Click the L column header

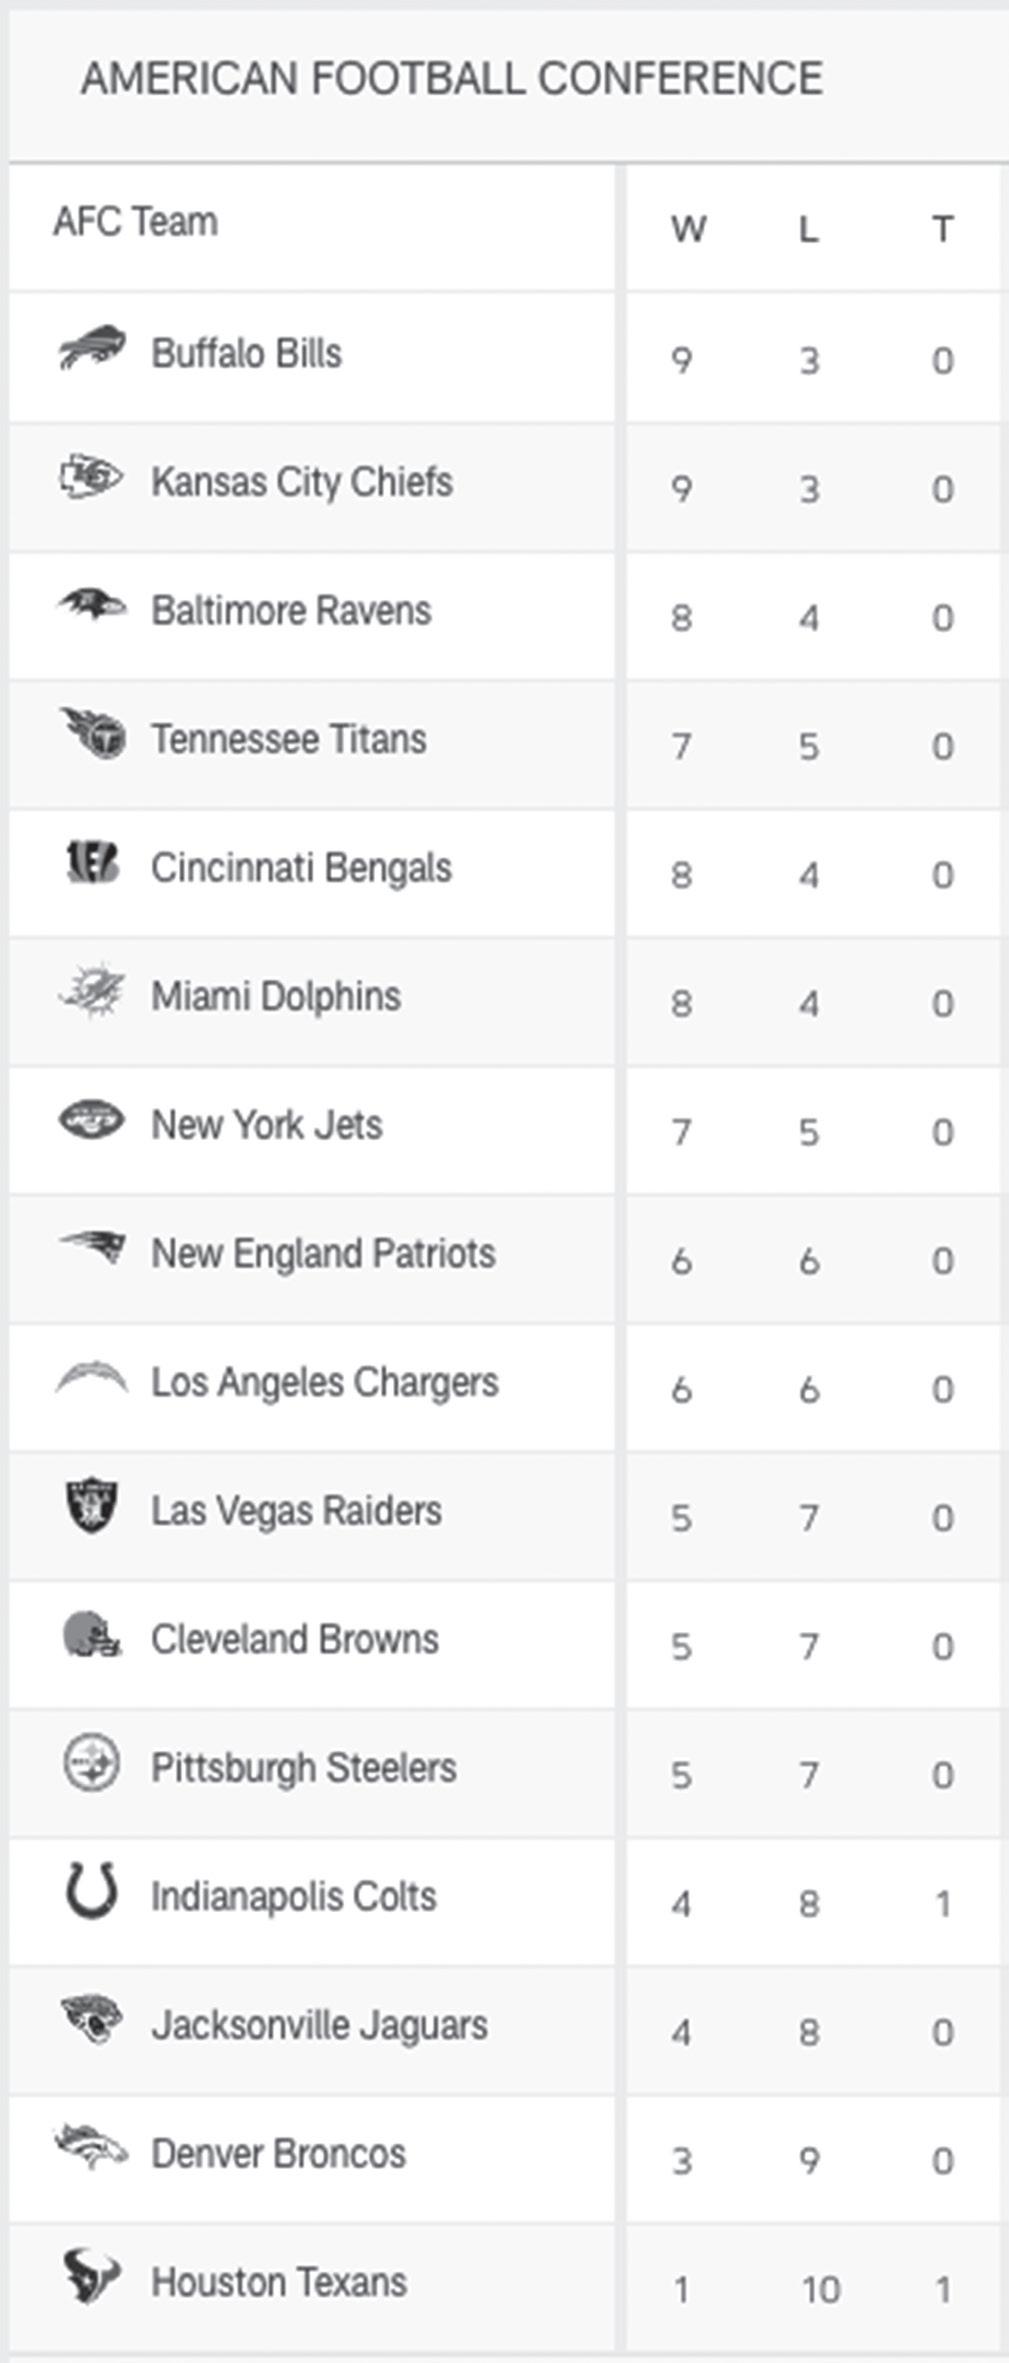point(808,230)
